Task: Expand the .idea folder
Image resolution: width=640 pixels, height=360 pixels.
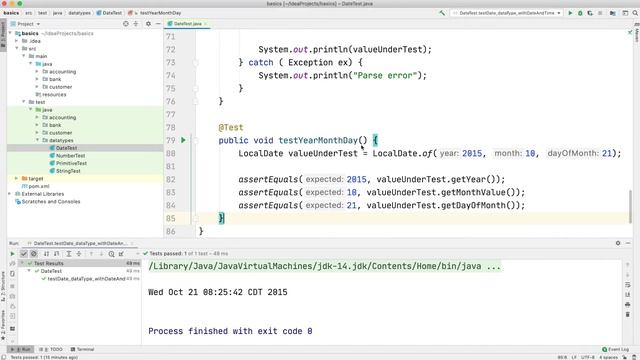Action: click(x=17, y=41)
